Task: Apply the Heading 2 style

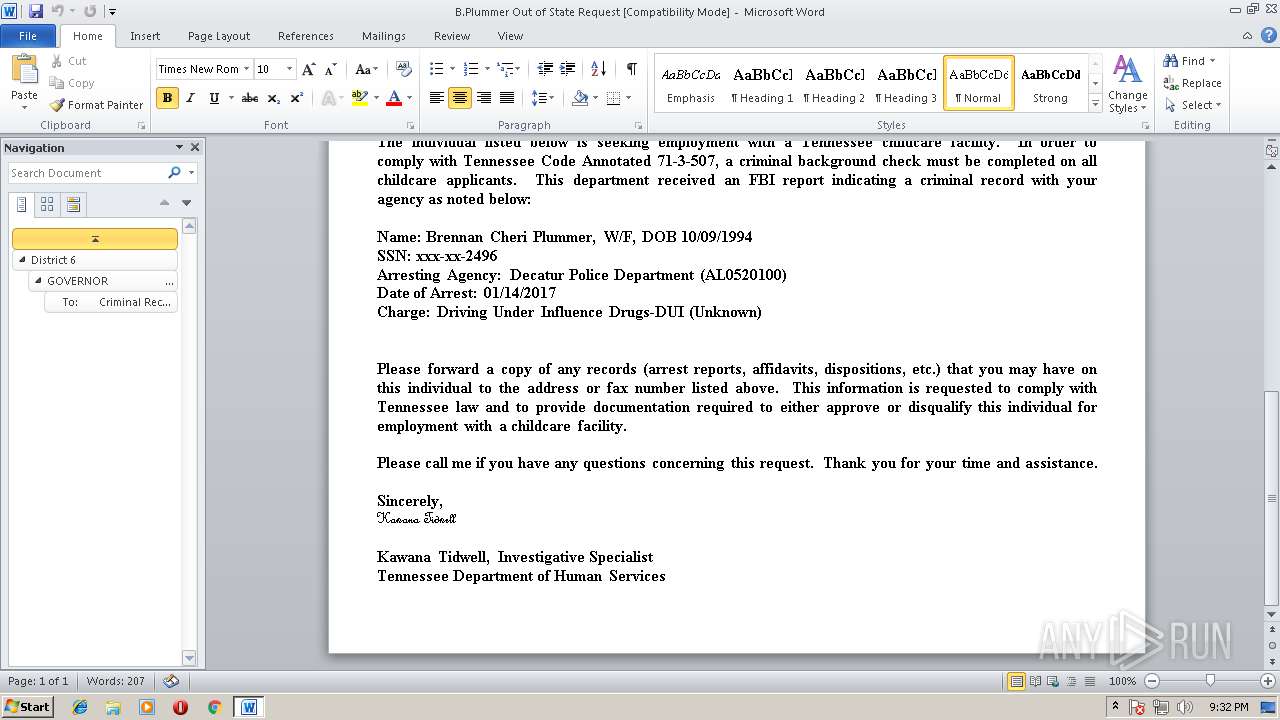Action: [834, 83]
